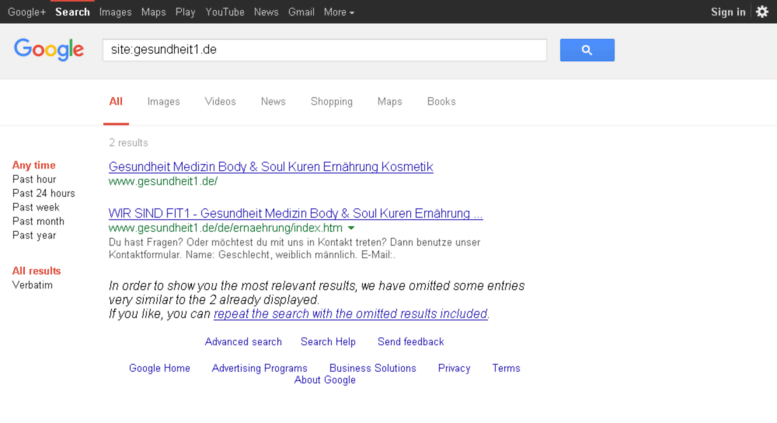Select the All results filter
777x423 pixels.
pyautogui.click(x=37, y=271)
